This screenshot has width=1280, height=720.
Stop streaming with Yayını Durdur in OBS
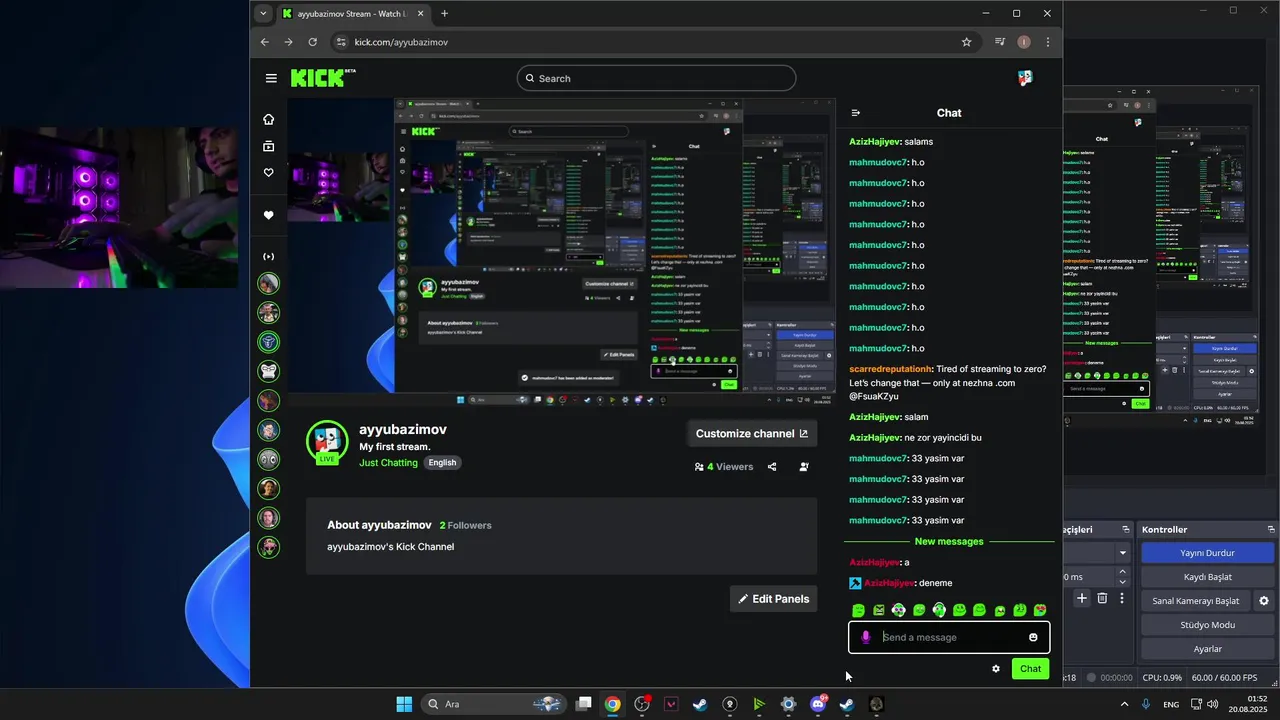[1207, 553]
